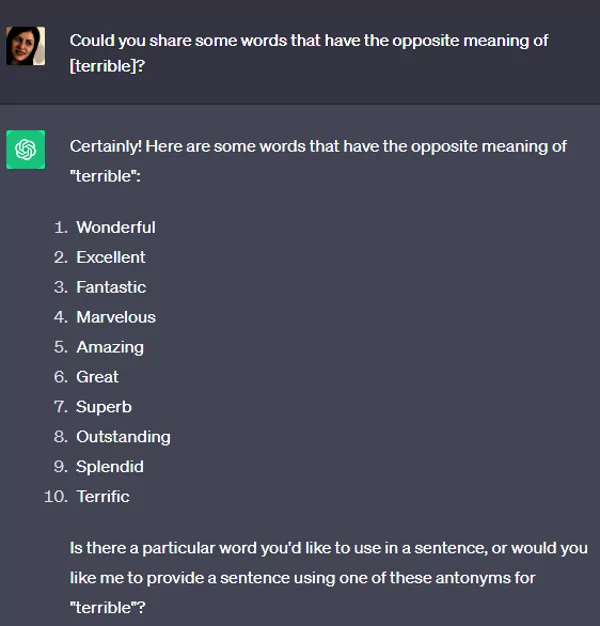The width and height of the screenshot is (600, 626).
Task: Click the list number 1 beside Wonderful
Action: point(61,227)
